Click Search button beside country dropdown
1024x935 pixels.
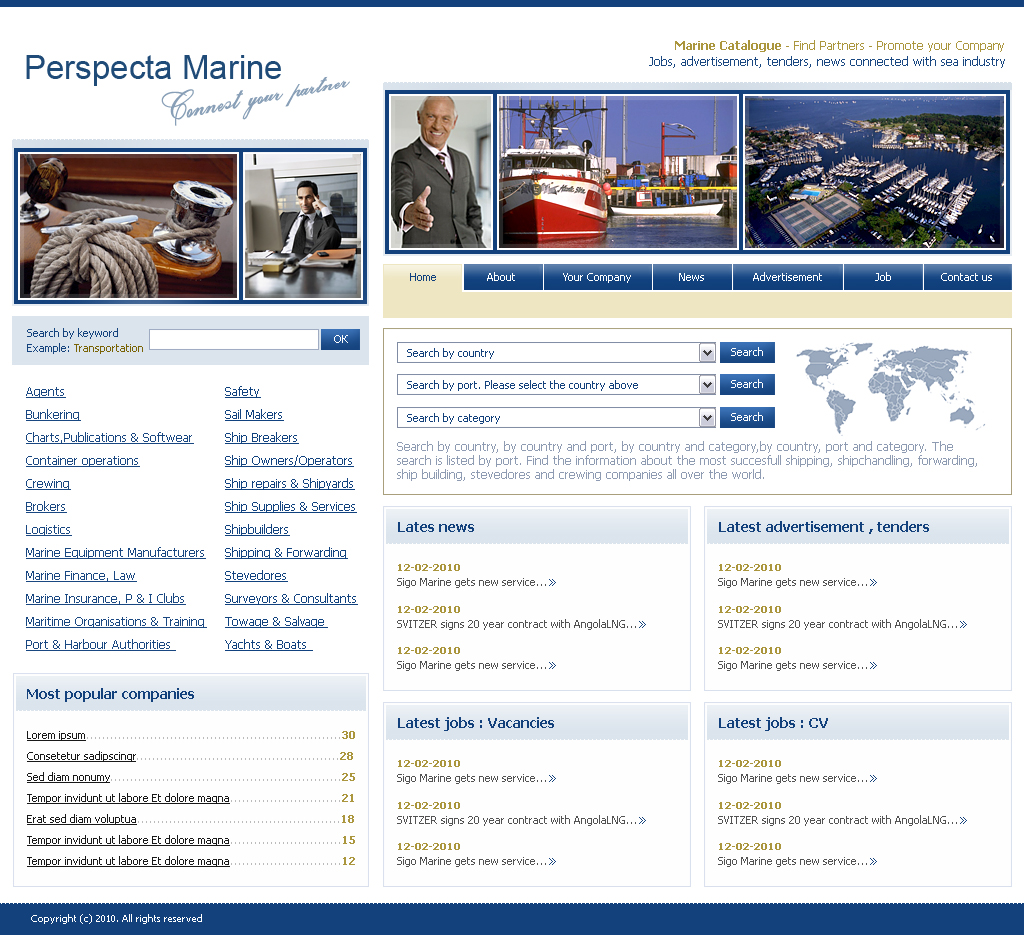coord(747,352)
